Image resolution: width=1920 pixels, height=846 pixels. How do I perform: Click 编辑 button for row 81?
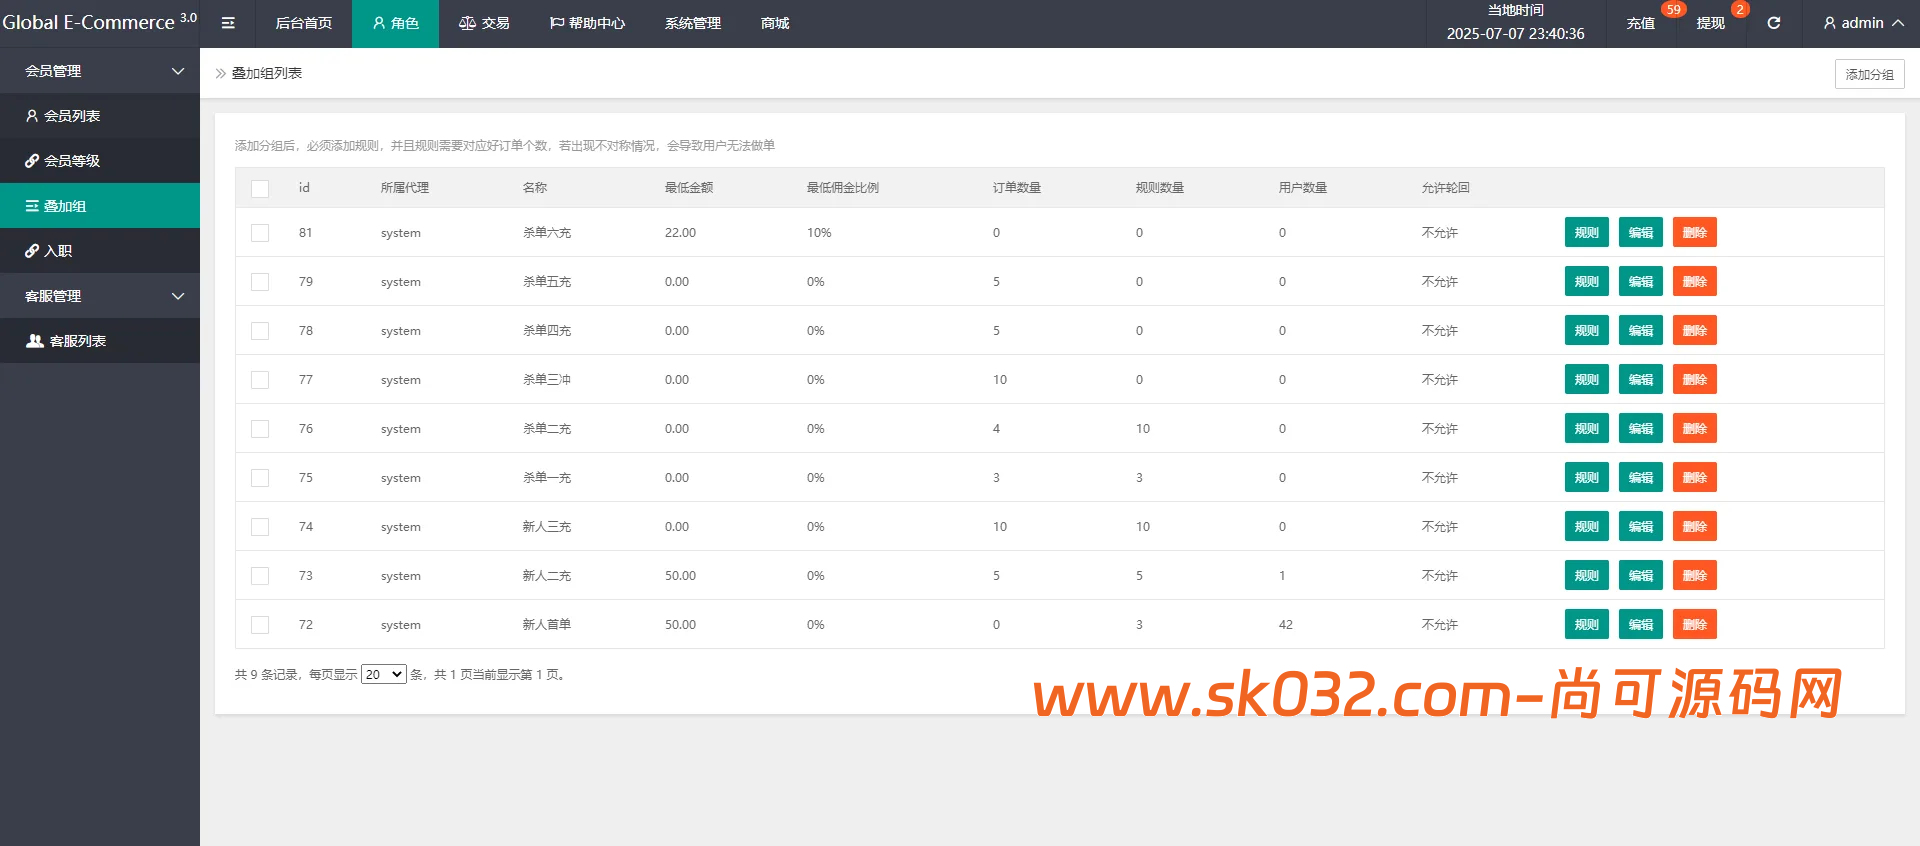pos(1641,232)
